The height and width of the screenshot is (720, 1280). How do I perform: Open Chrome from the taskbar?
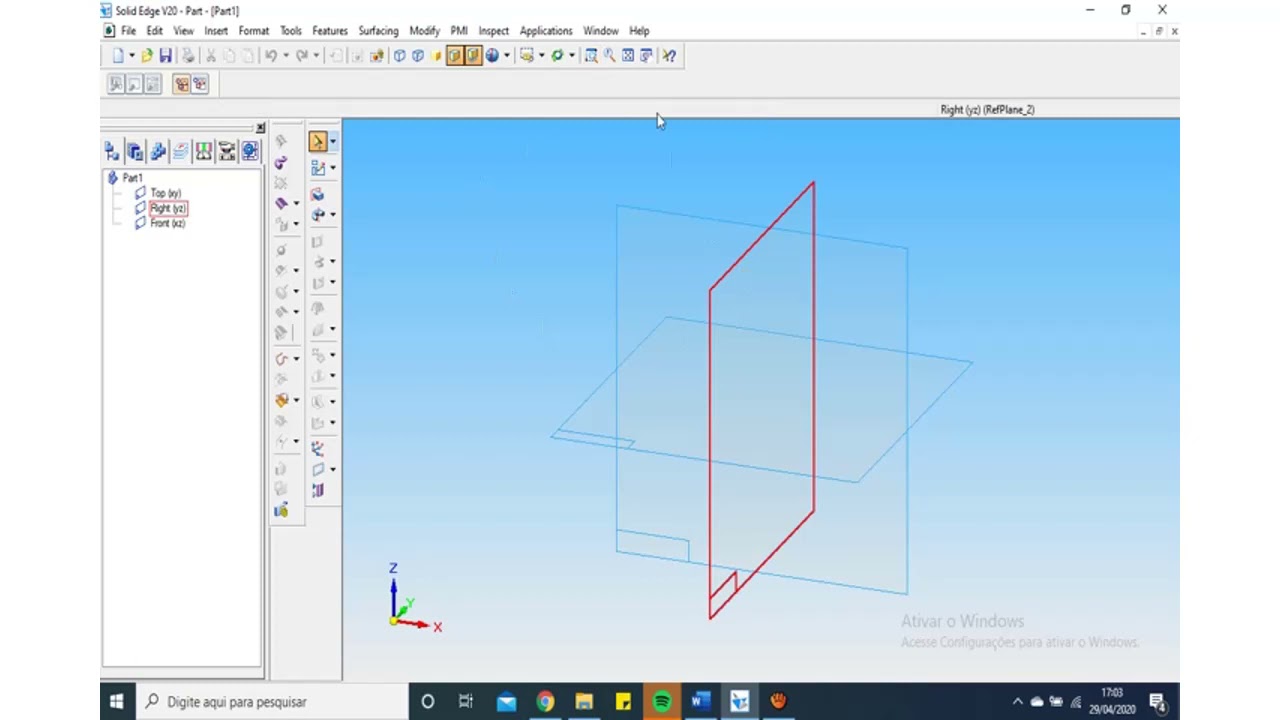545,702
